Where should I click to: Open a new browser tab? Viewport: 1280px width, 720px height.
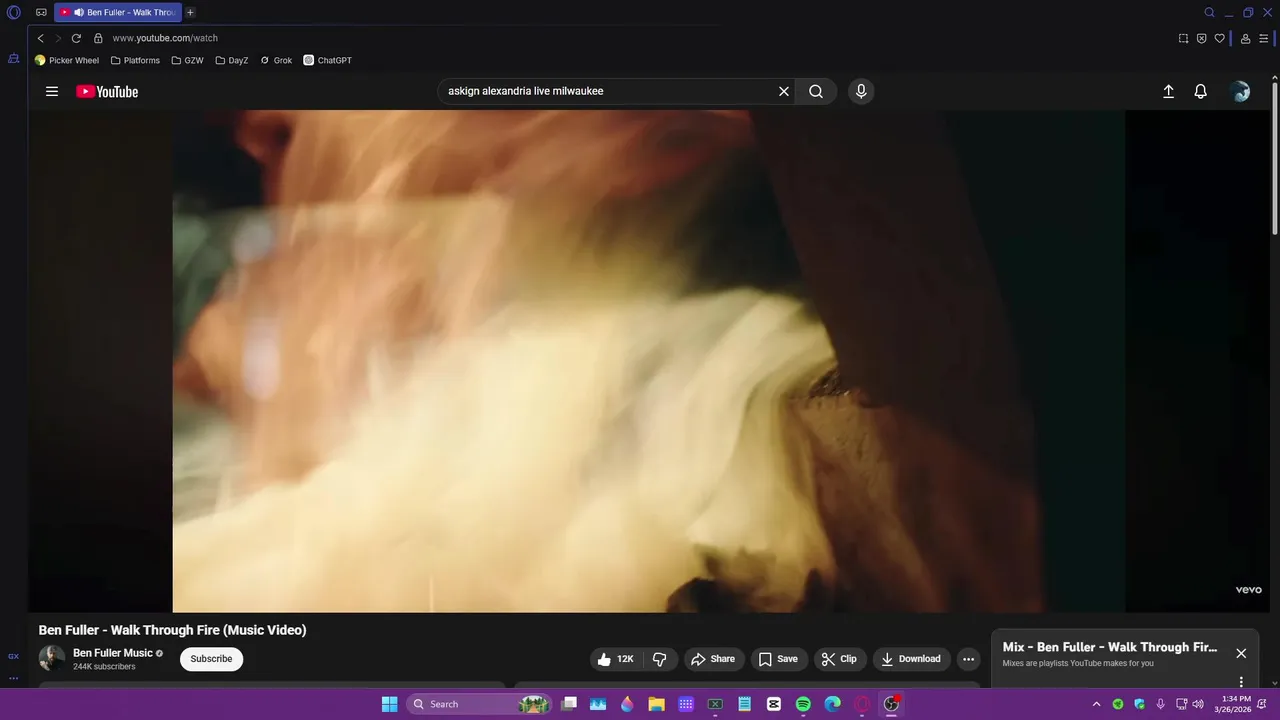(x=190, y=12)
